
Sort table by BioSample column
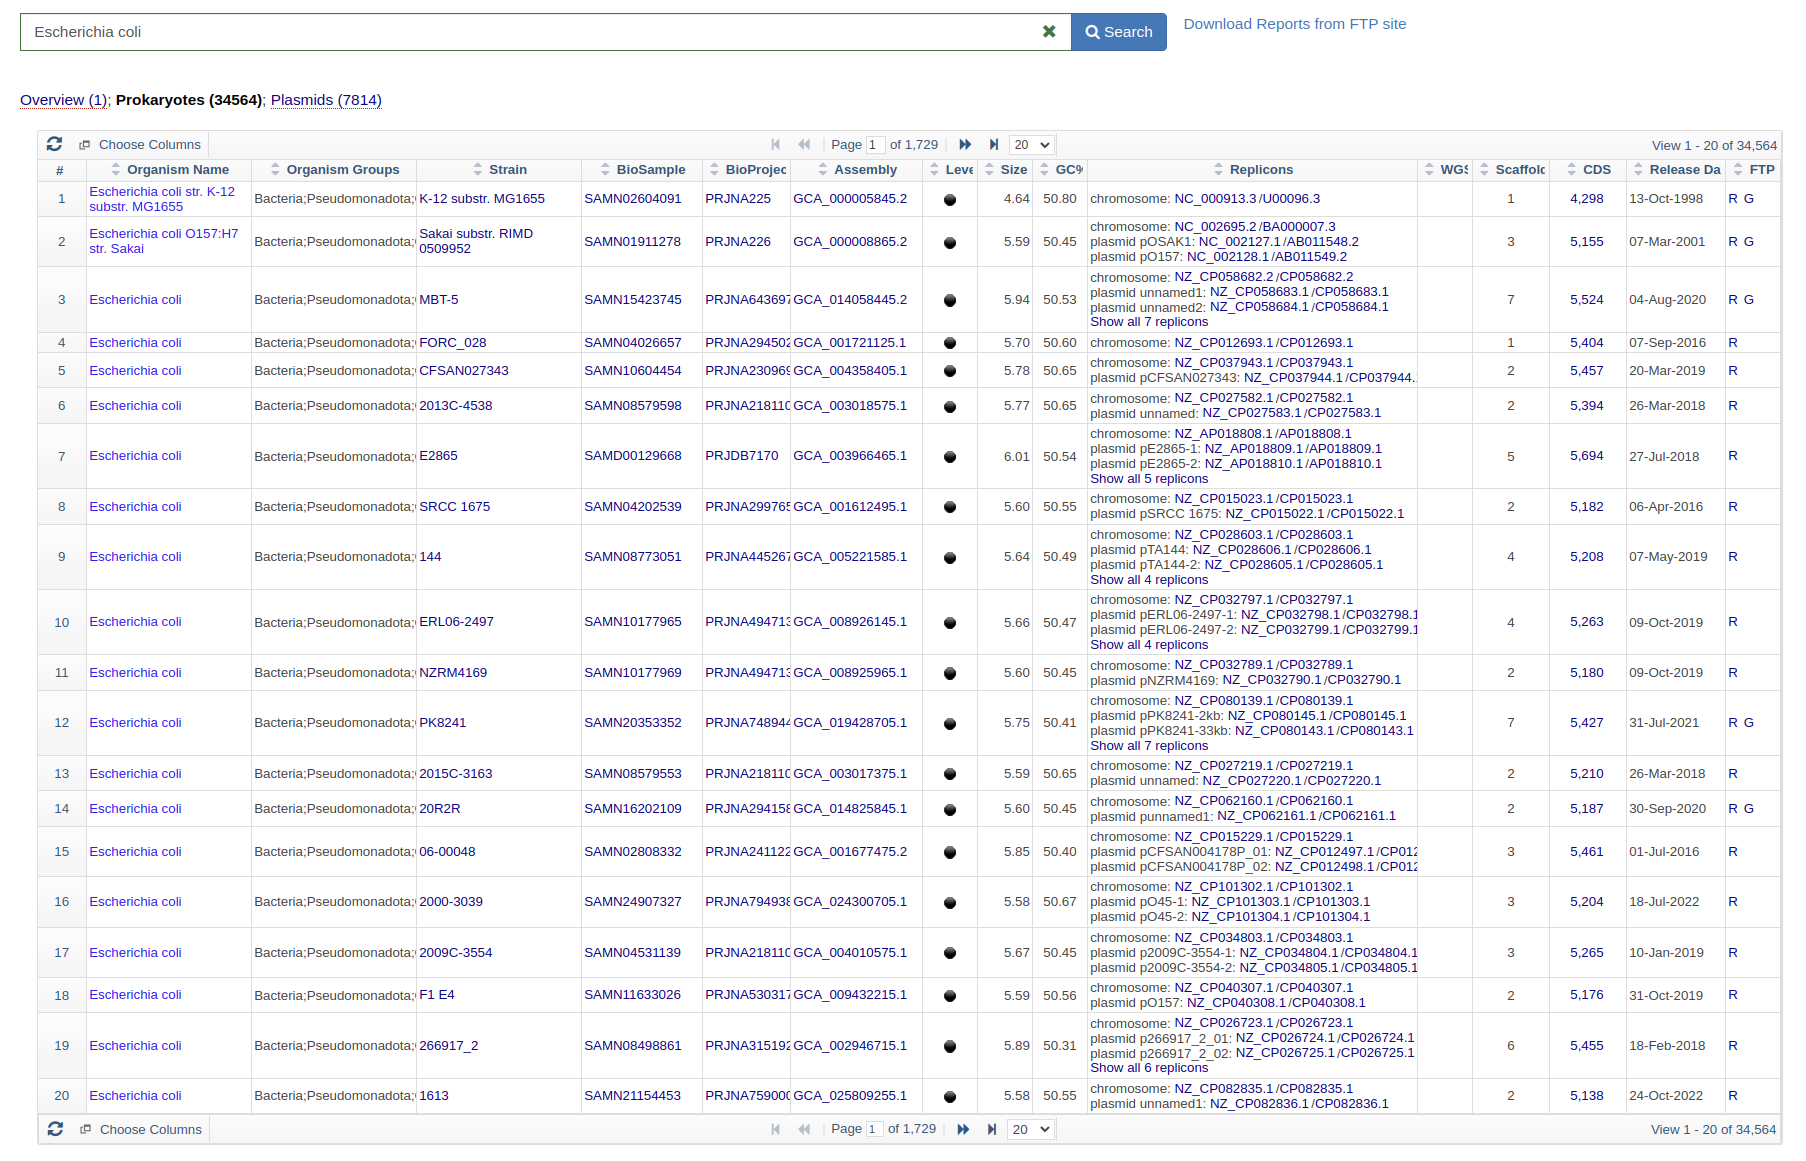[642, 170]
